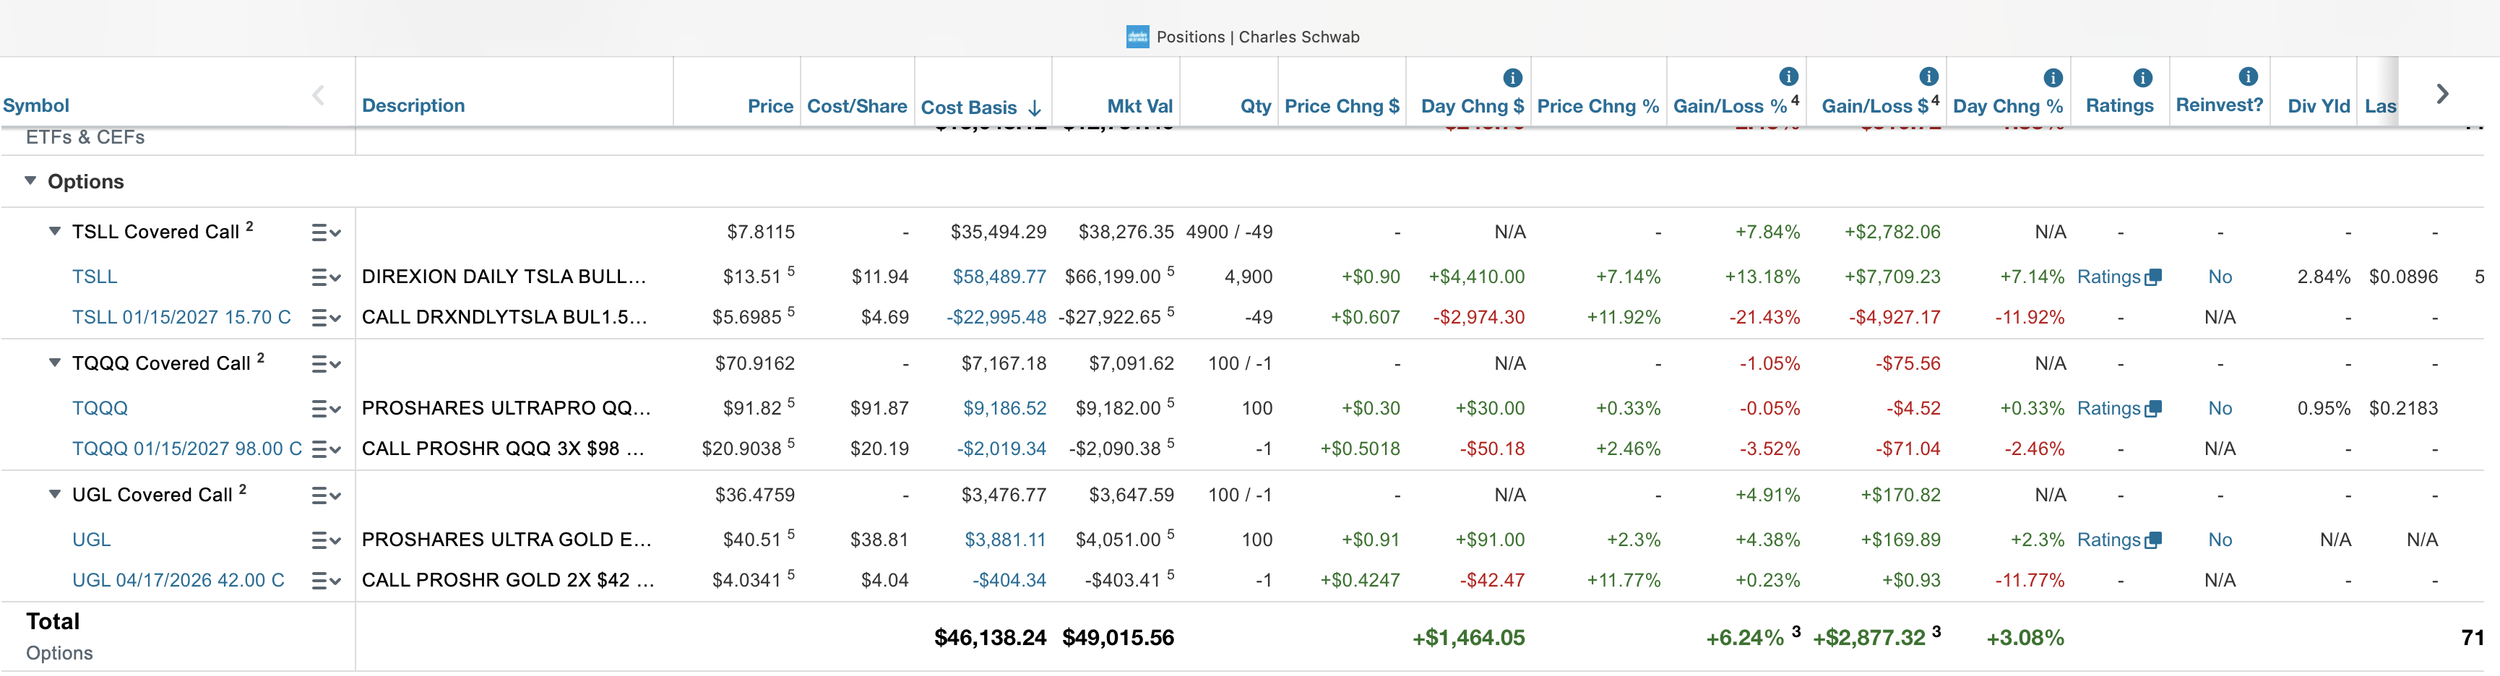
Task: Sort by Price Chng $ column header
Action: (x=1342, y=106)
